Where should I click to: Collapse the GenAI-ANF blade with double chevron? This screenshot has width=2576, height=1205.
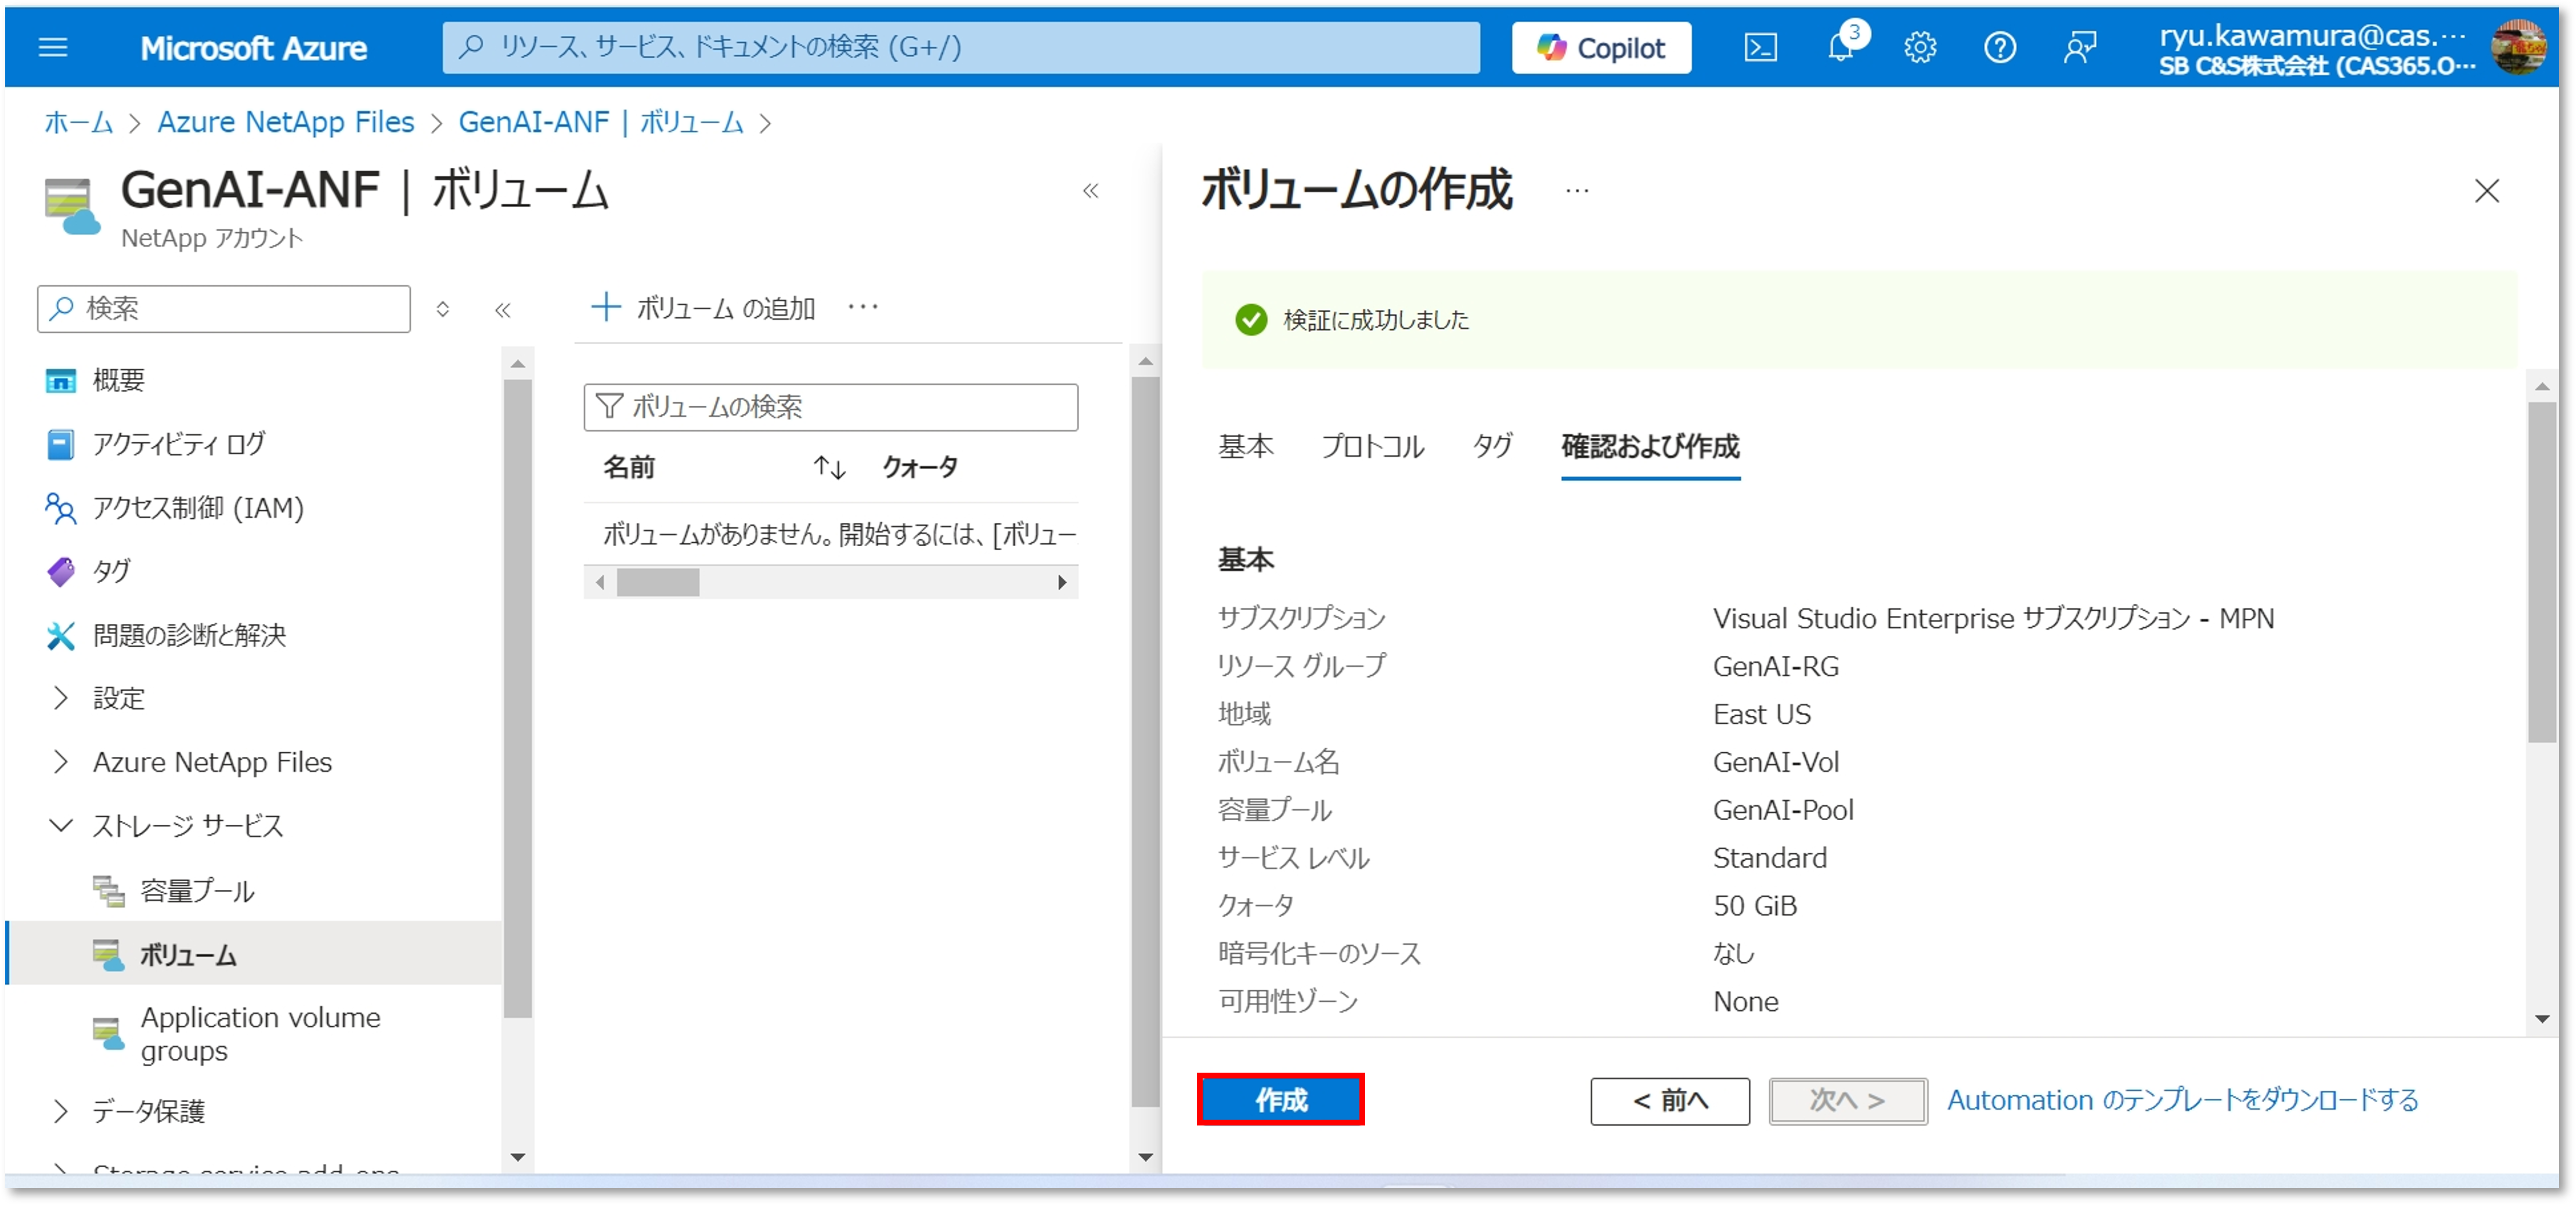click(1090, 190)
